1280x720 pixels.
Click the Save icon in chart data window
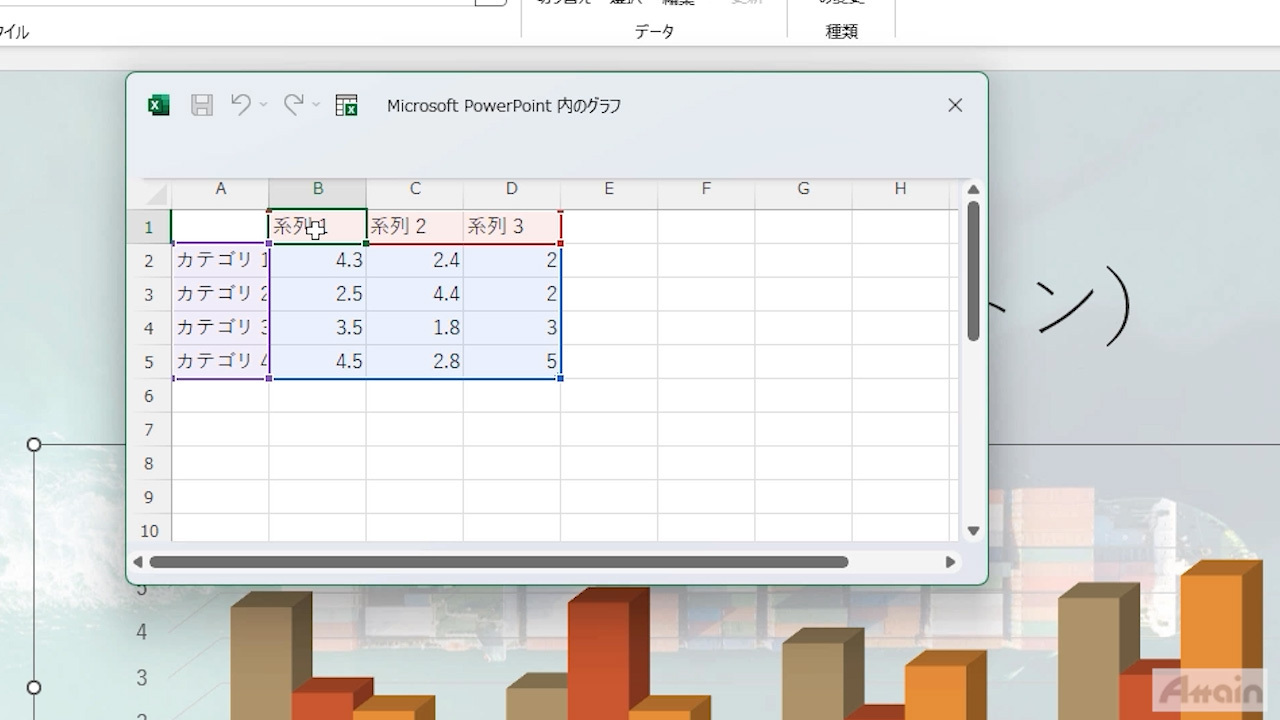pos(202,105)
